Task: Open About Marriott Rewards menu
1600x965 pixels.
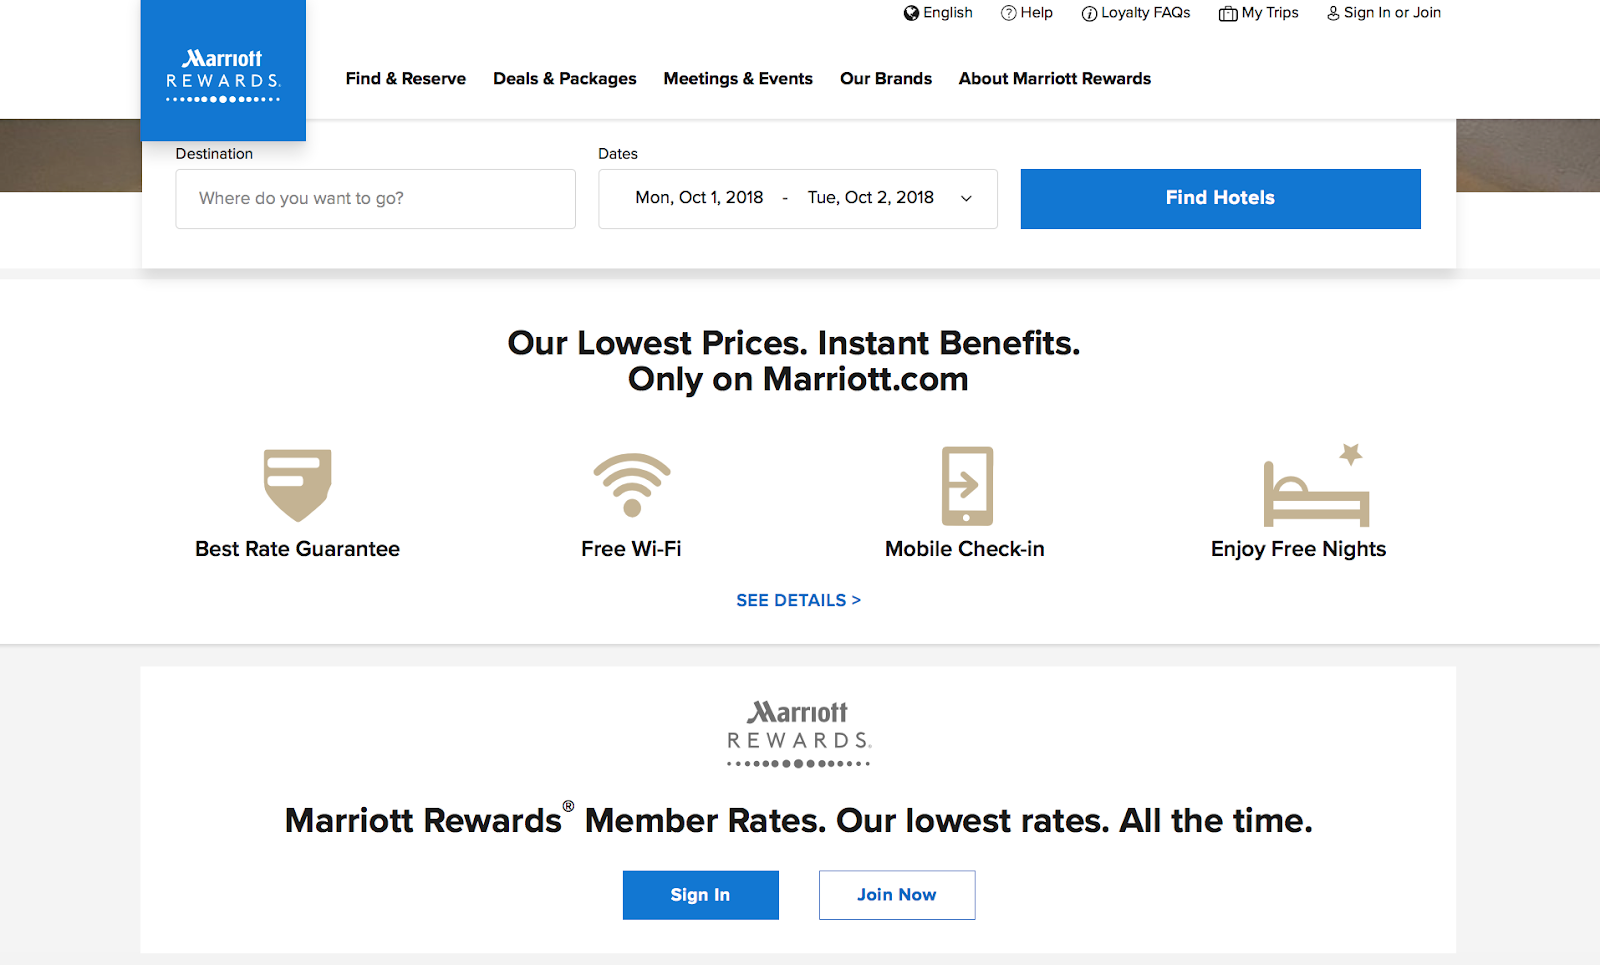Action: [1055, 79]
